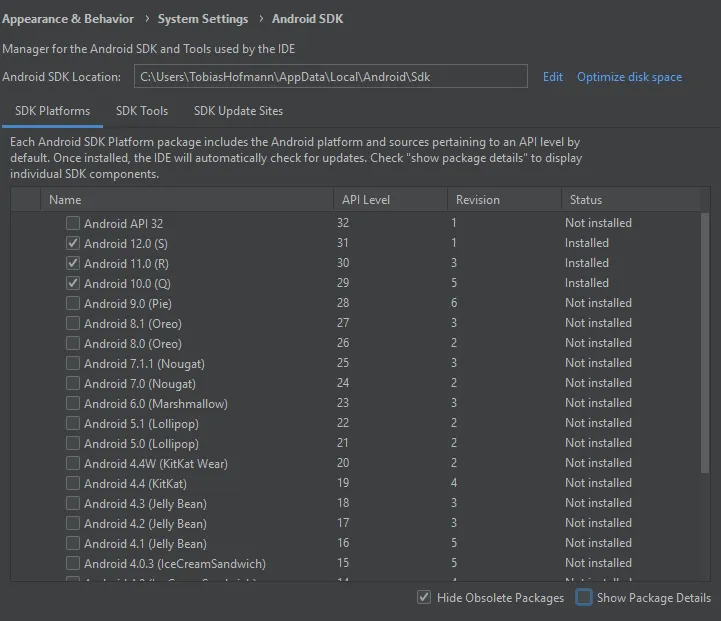The image size is (721, 621).
Task: Enable the Android 9.0 (Pie) checkbox
Action: click(x=73, y=303)
